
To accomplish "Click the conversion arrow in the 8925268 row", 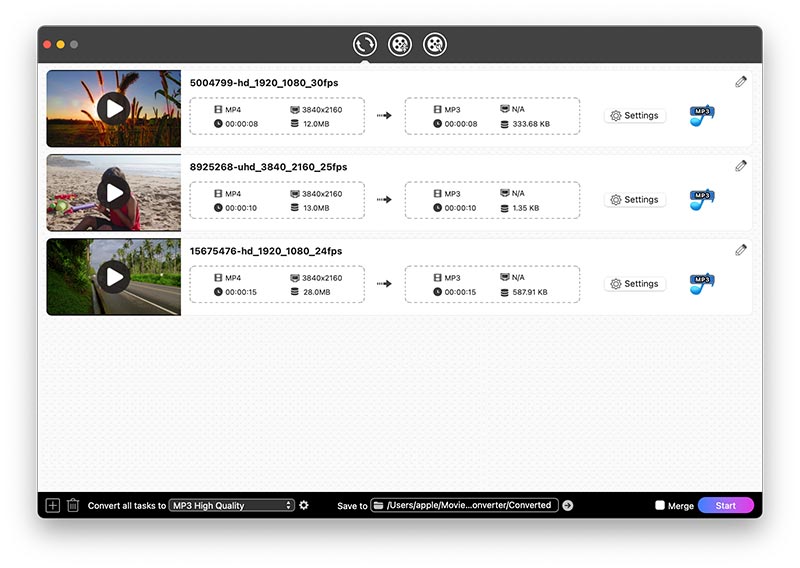I will click(384, 200).
